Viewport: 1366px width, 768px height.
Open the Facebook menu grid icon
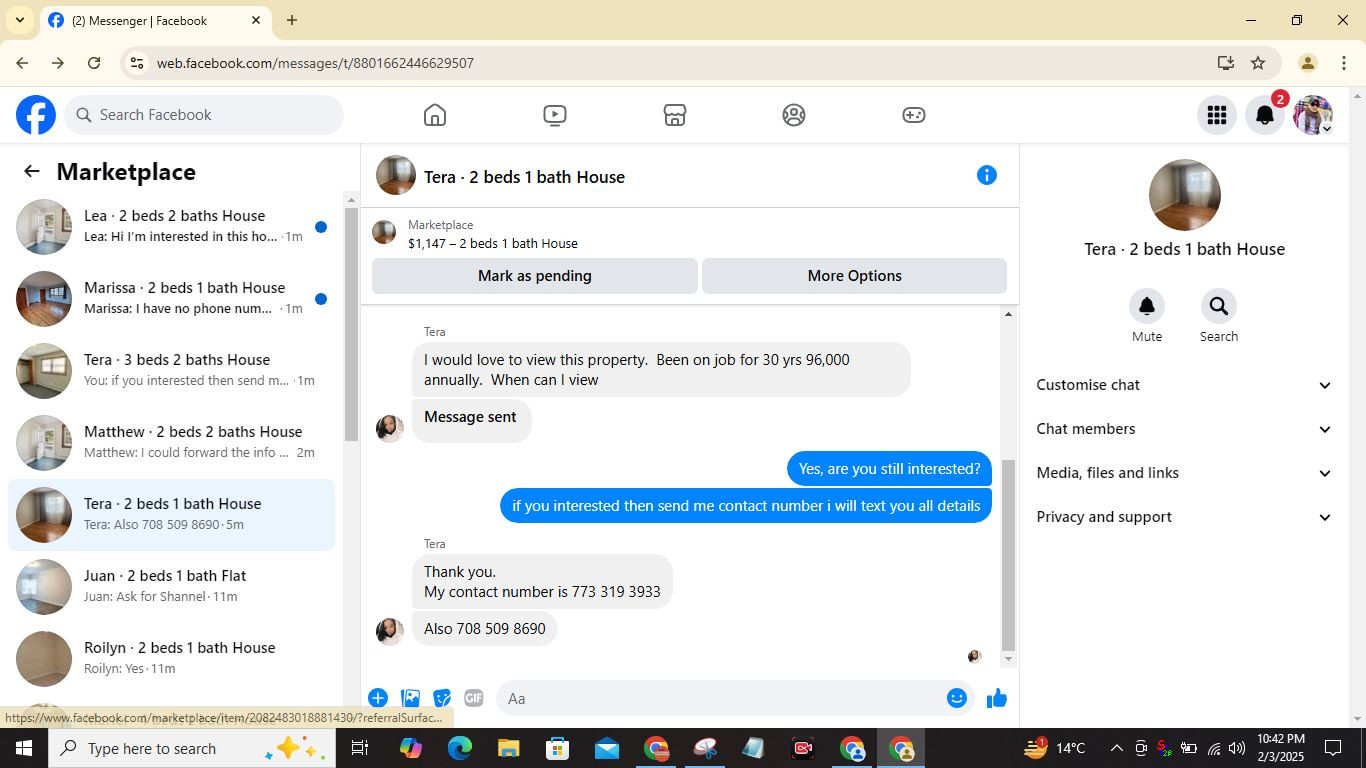pos(1216,115)
